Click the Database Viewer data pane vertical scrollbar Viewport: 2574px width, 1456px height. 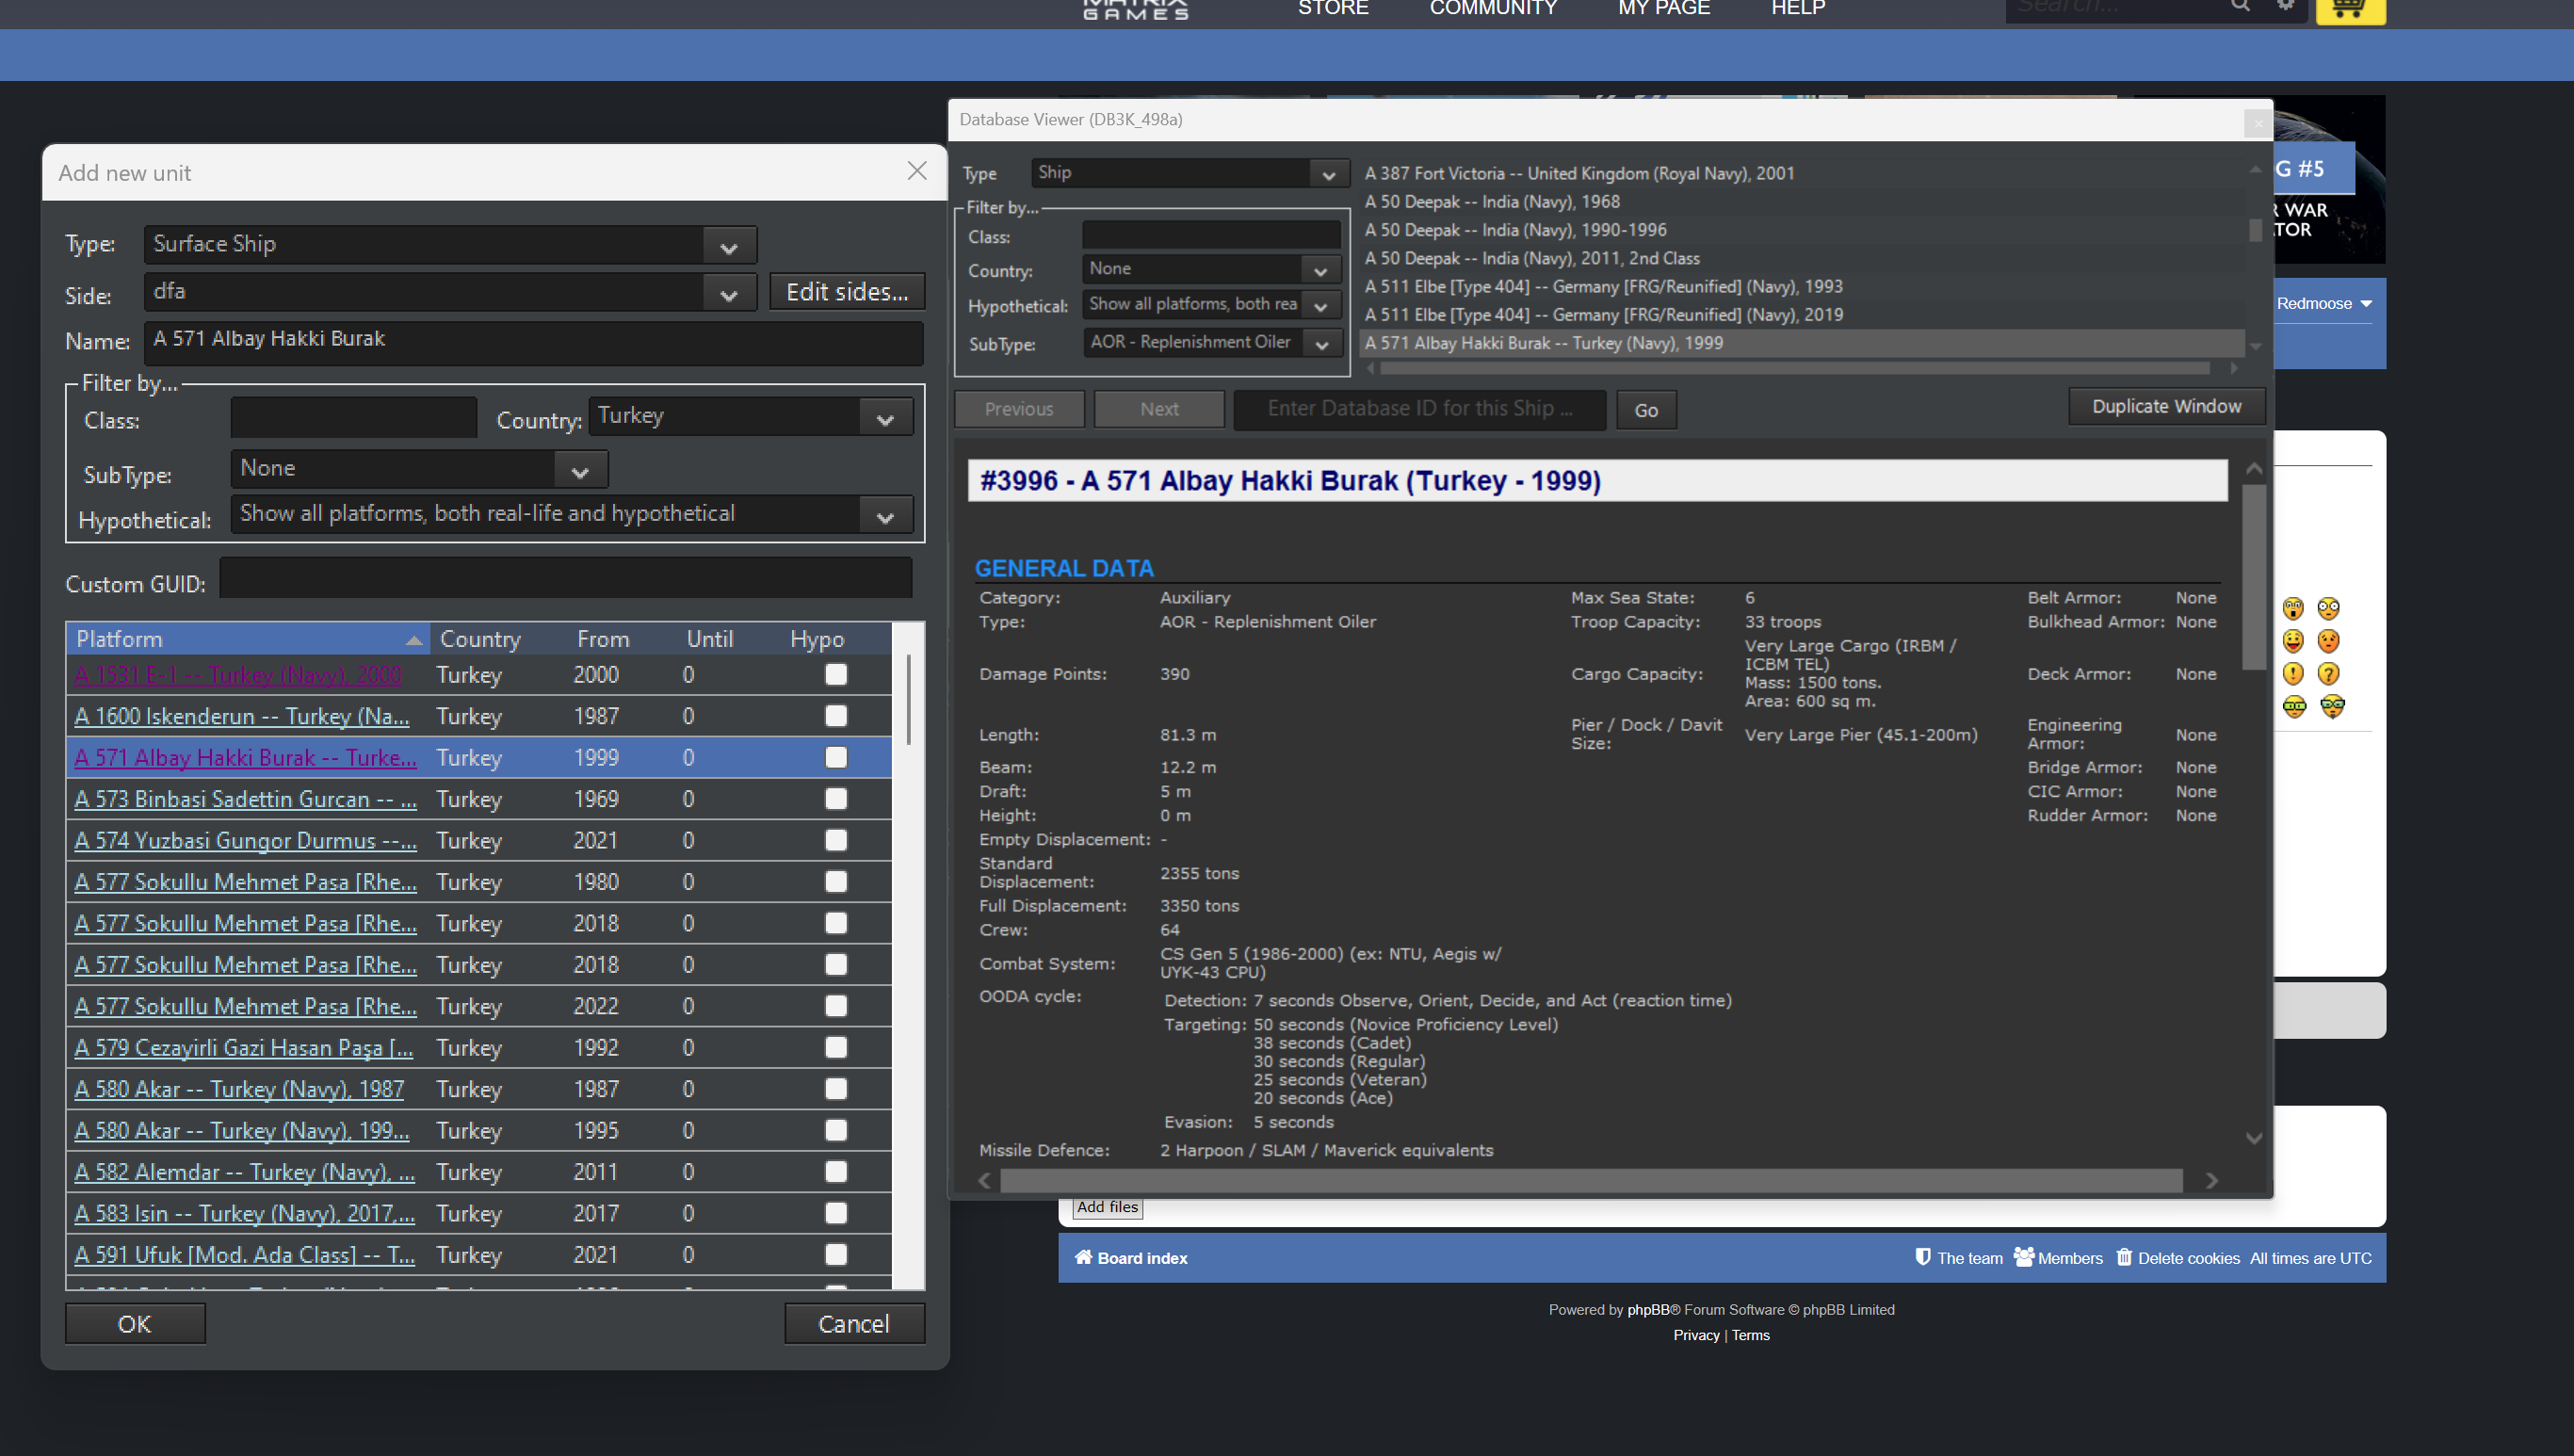tap(2253, 578)
